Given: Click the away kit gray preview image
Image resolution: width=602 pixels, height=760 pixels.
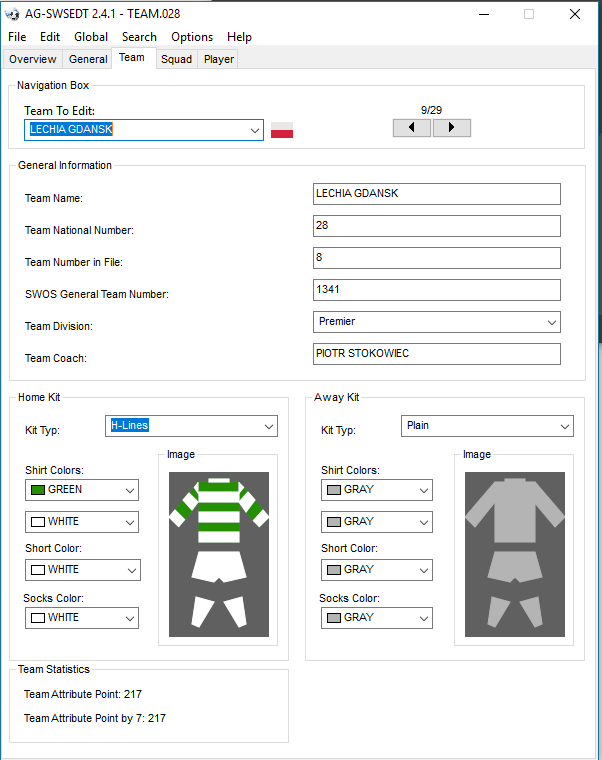Looking at the screenshot, I should [x=515, y=554].
